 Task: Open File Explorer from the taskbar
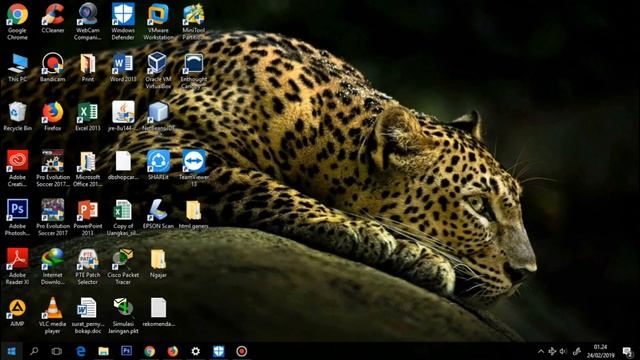[x=104, y=351]
